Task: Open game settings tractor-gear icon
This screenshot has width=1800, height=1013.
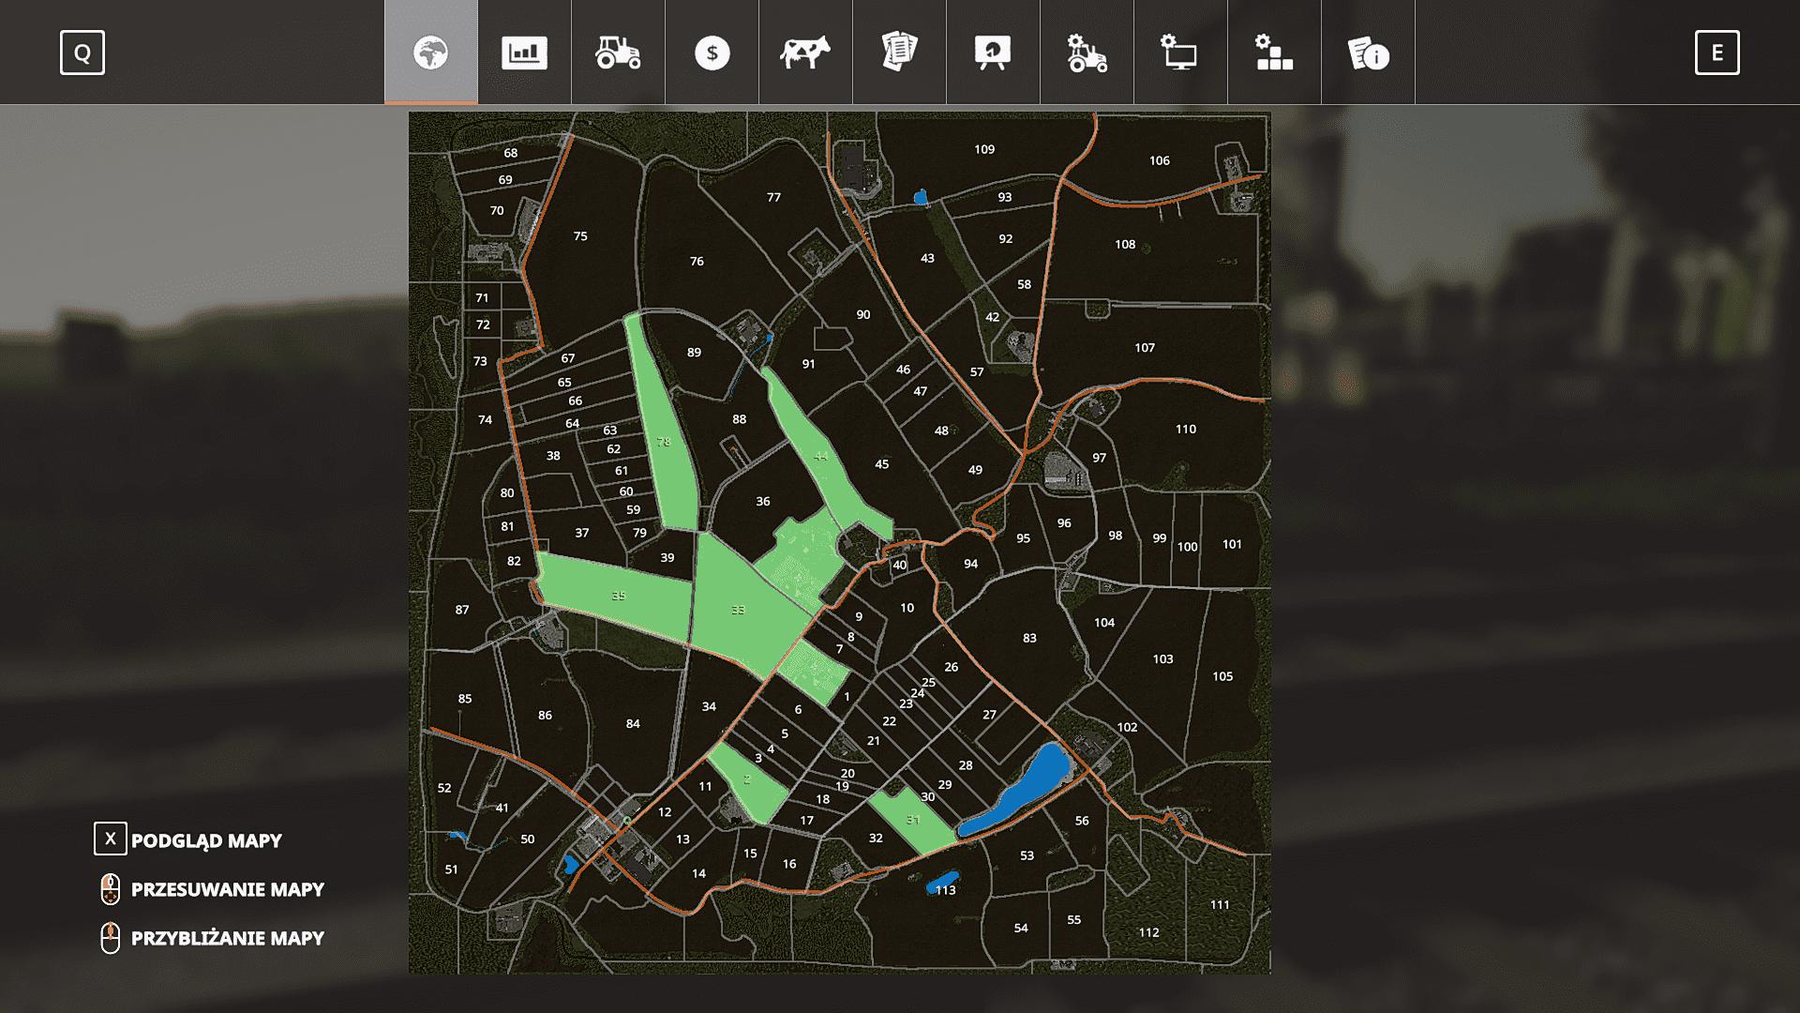Action: click(1086, 52)
